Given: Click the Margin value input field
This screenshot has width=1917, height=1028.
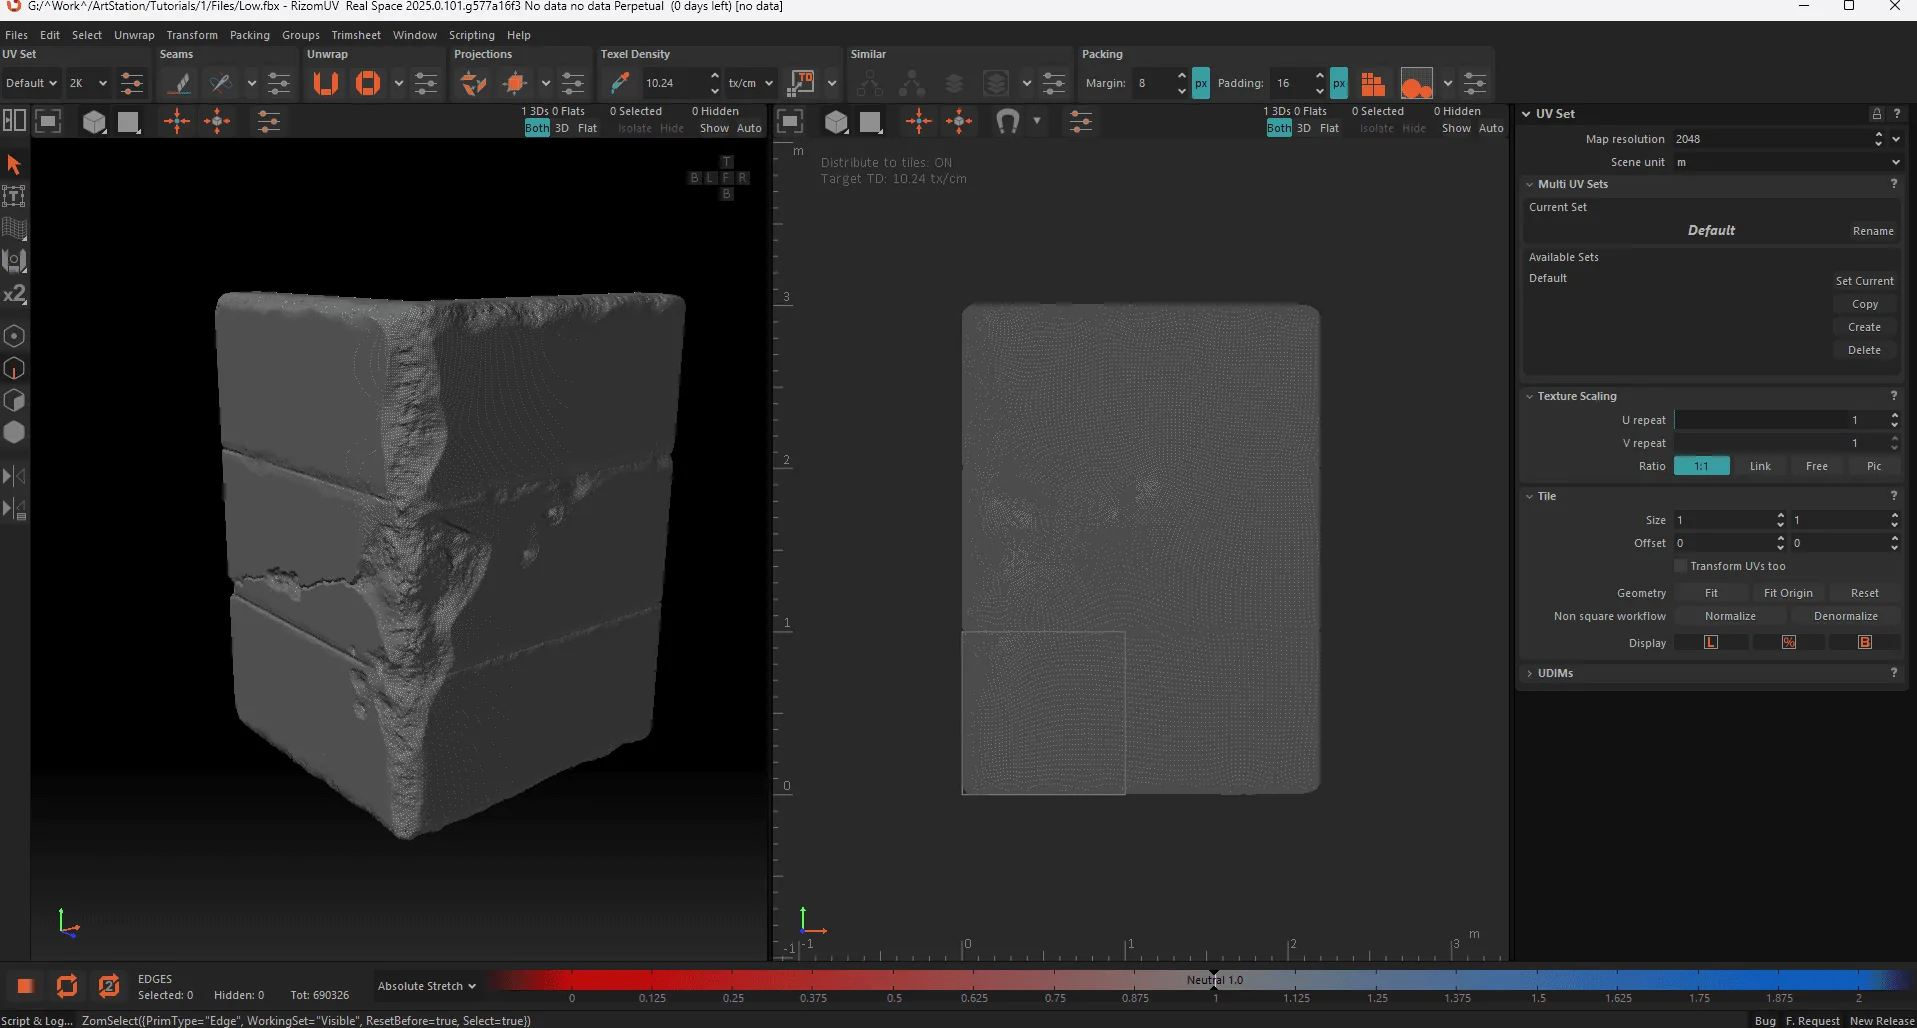Looking at the screenshot, I should click(x=1153, y=83).
